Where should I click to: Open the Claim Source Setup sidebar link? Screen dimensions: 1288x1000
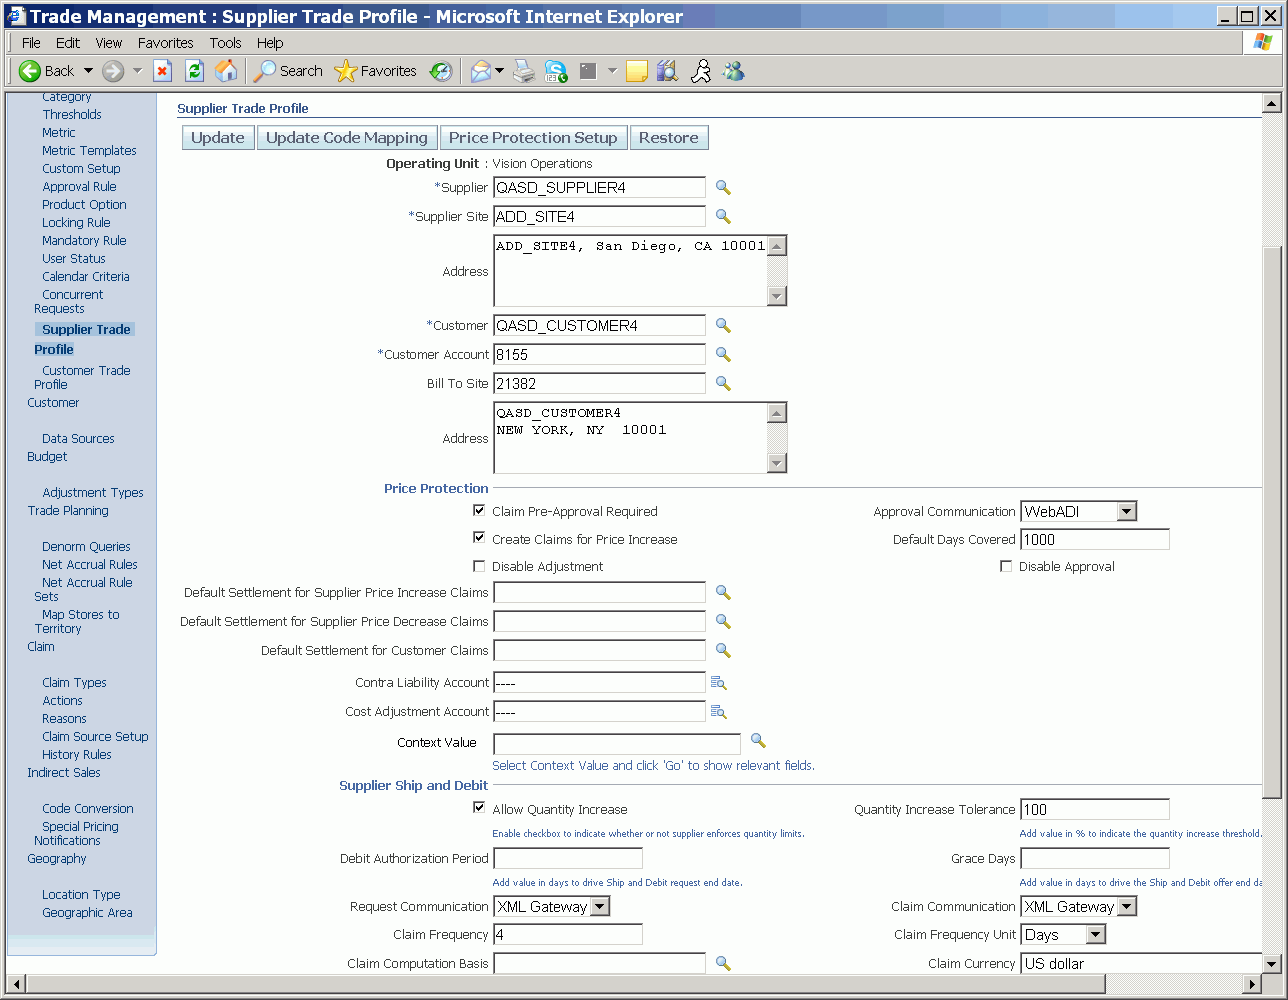click(95, 737)
